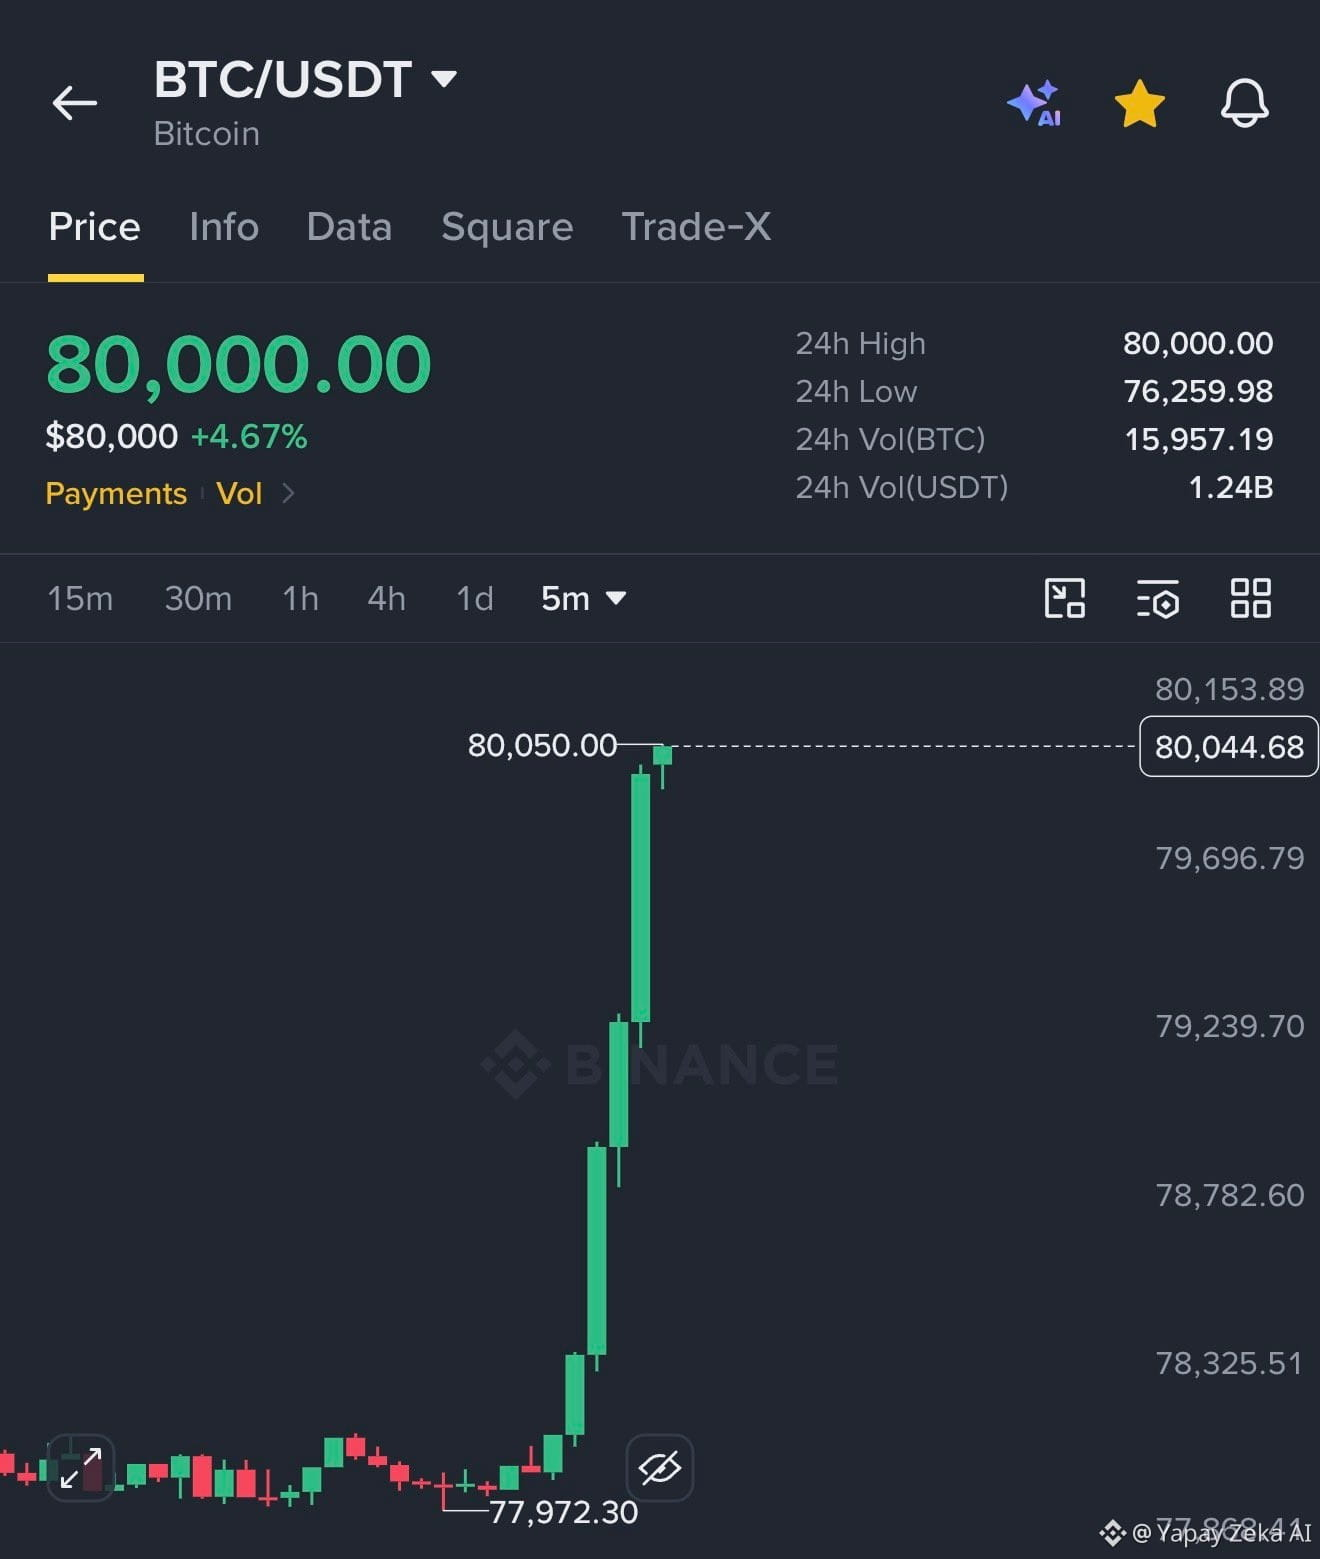The image size is (1320, 1559).
Task: Tap the back arrow icon
Action: [75, 103]
